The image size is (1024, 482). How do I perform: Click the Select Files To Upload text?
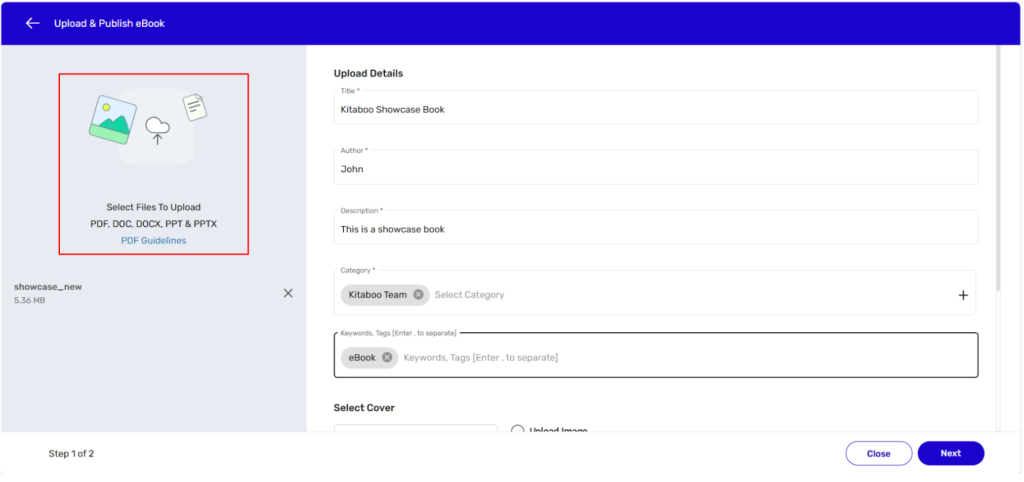(x=153, y=207)
